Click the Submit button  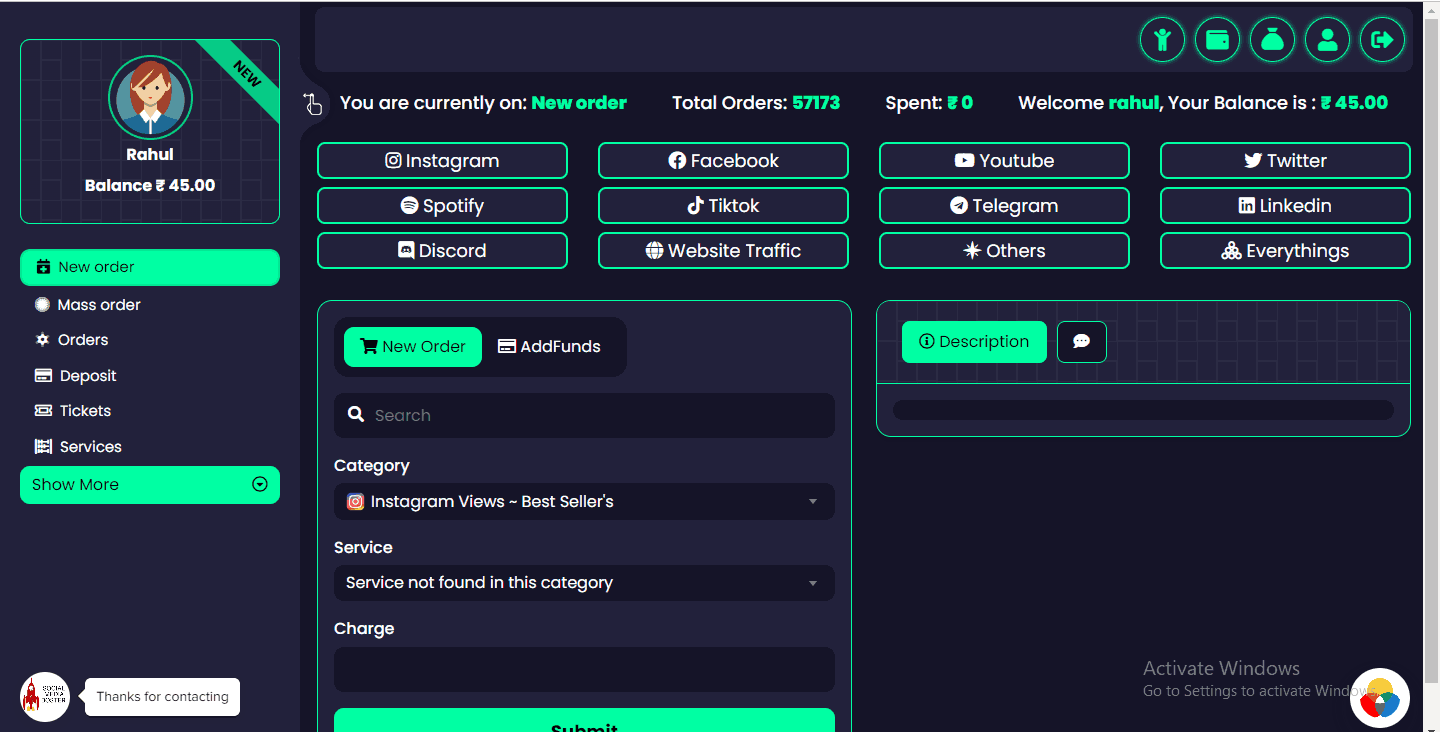(584, 720)
